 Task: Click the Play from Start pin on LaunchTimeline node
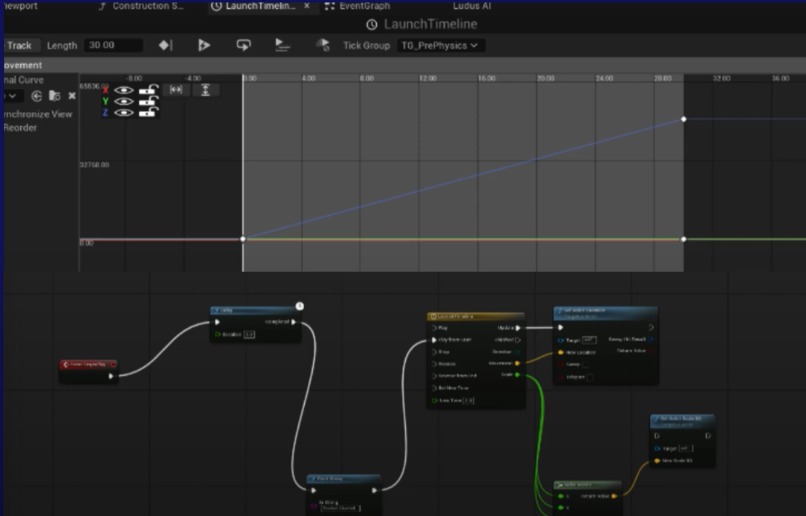tap(434, 340)
